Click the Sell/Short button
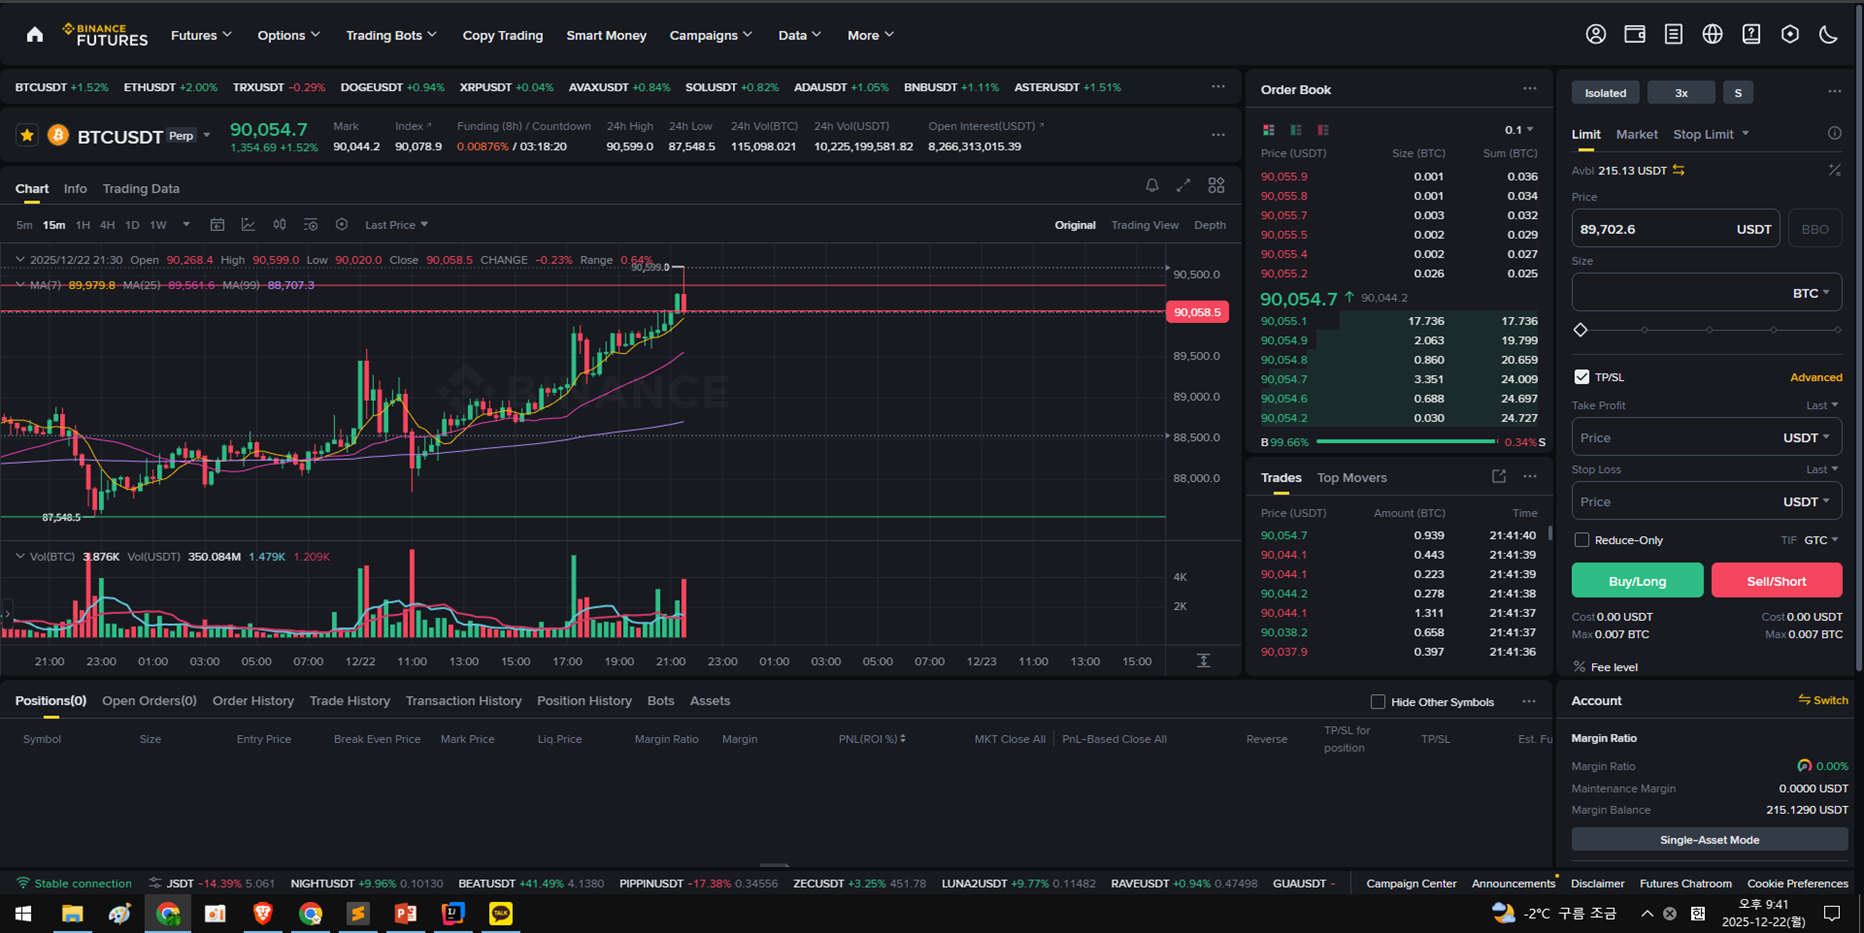Screen dimensions: 1864x933 [1776, 580]
